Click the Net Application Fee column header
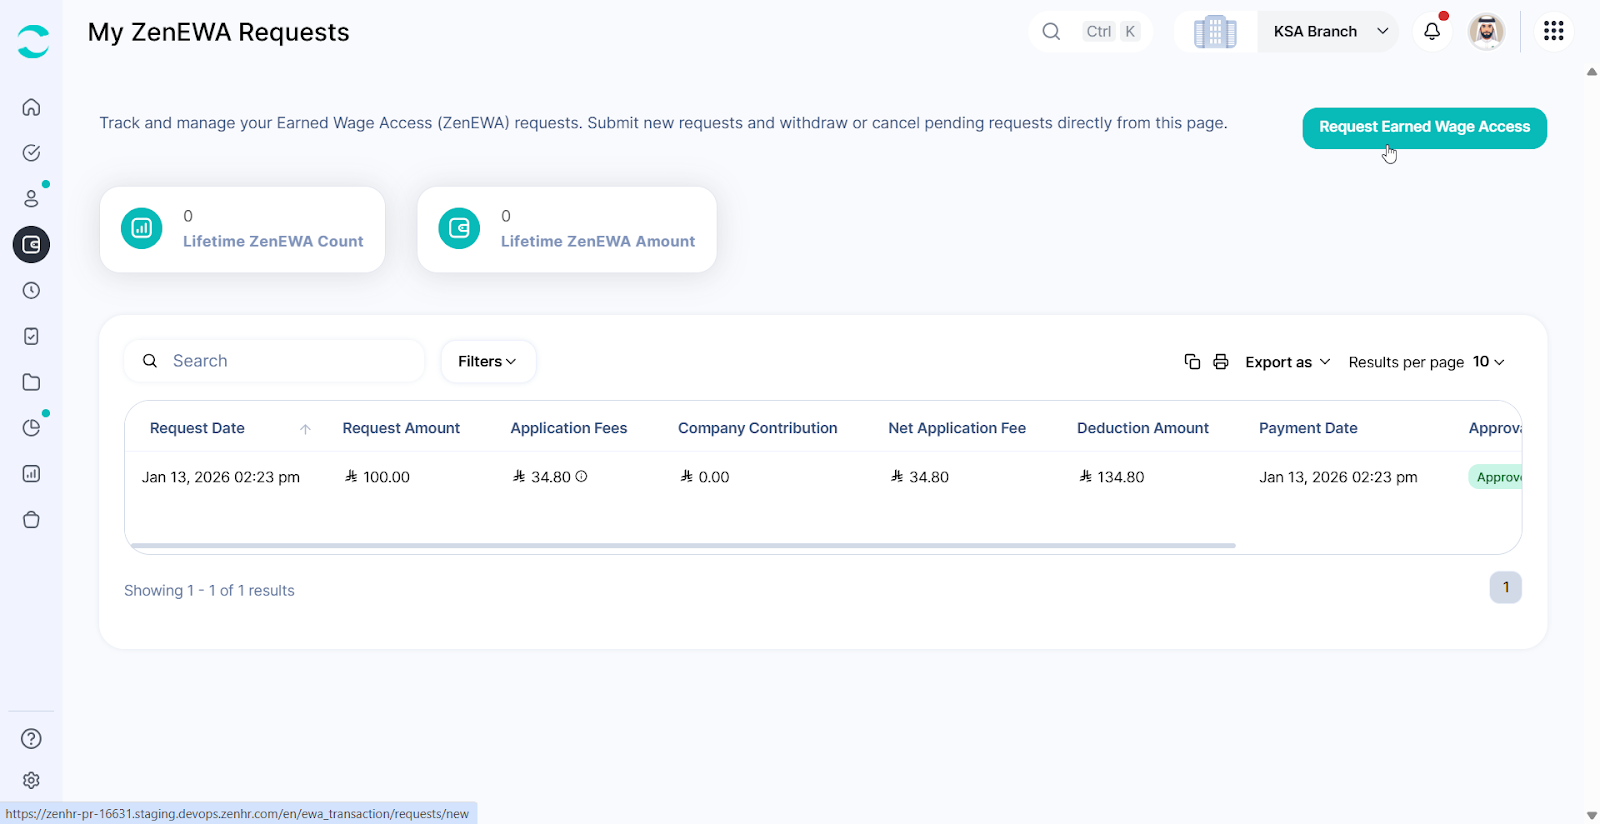This screenshot has width=1600, height=824. tap(957, 428)
